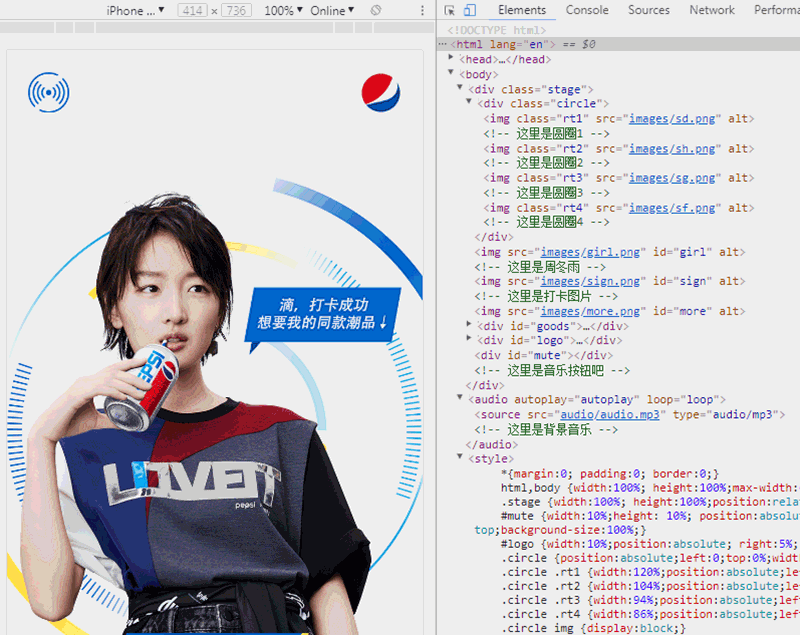Open the images/sh.png link
The width and height of the screenshot is (800, 635).
click(672, 149)
